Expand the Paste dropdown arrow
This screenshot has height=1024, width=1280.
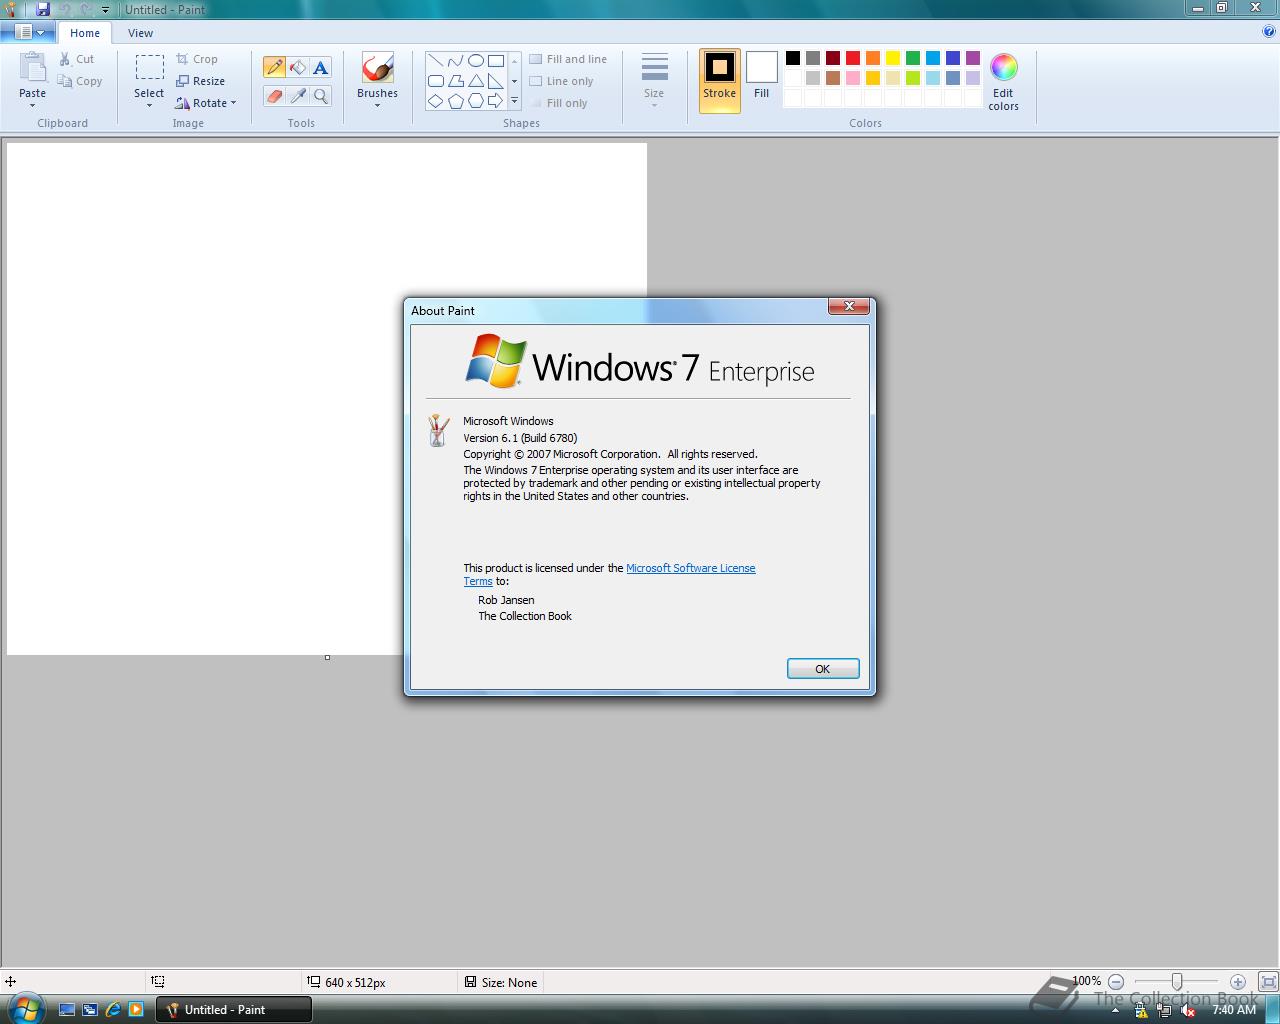point(33,105)
